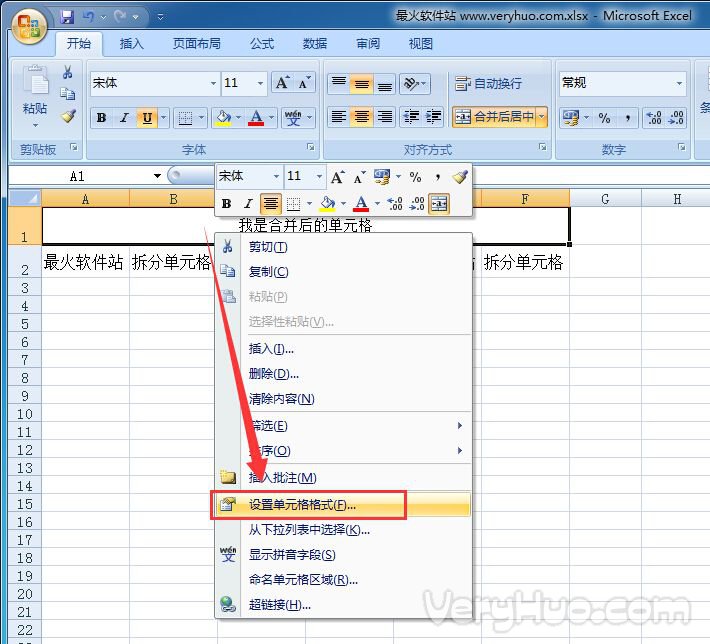This screenshot has height=644, width=710.
Task: Choose 复制(C) from context menu
Action: [x=343, y=272]
